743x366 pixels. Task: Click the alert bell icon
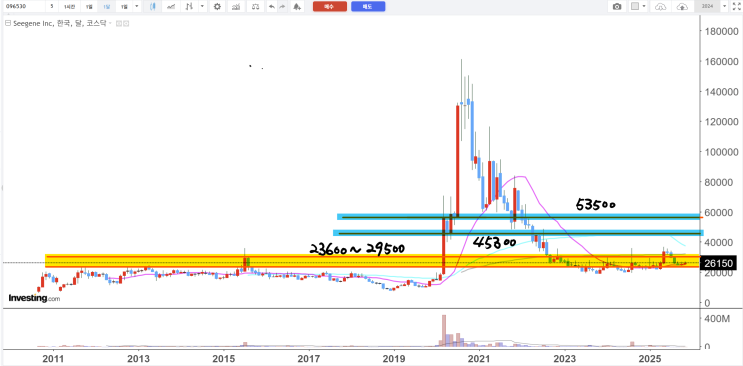tap(297, 7)
